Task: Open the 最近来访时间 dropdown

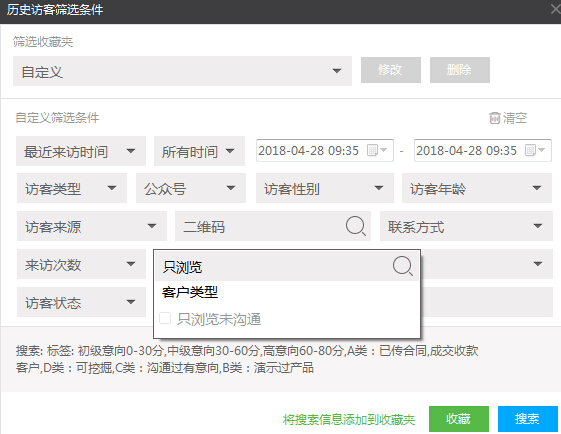Action: click(x=81, y=151)
